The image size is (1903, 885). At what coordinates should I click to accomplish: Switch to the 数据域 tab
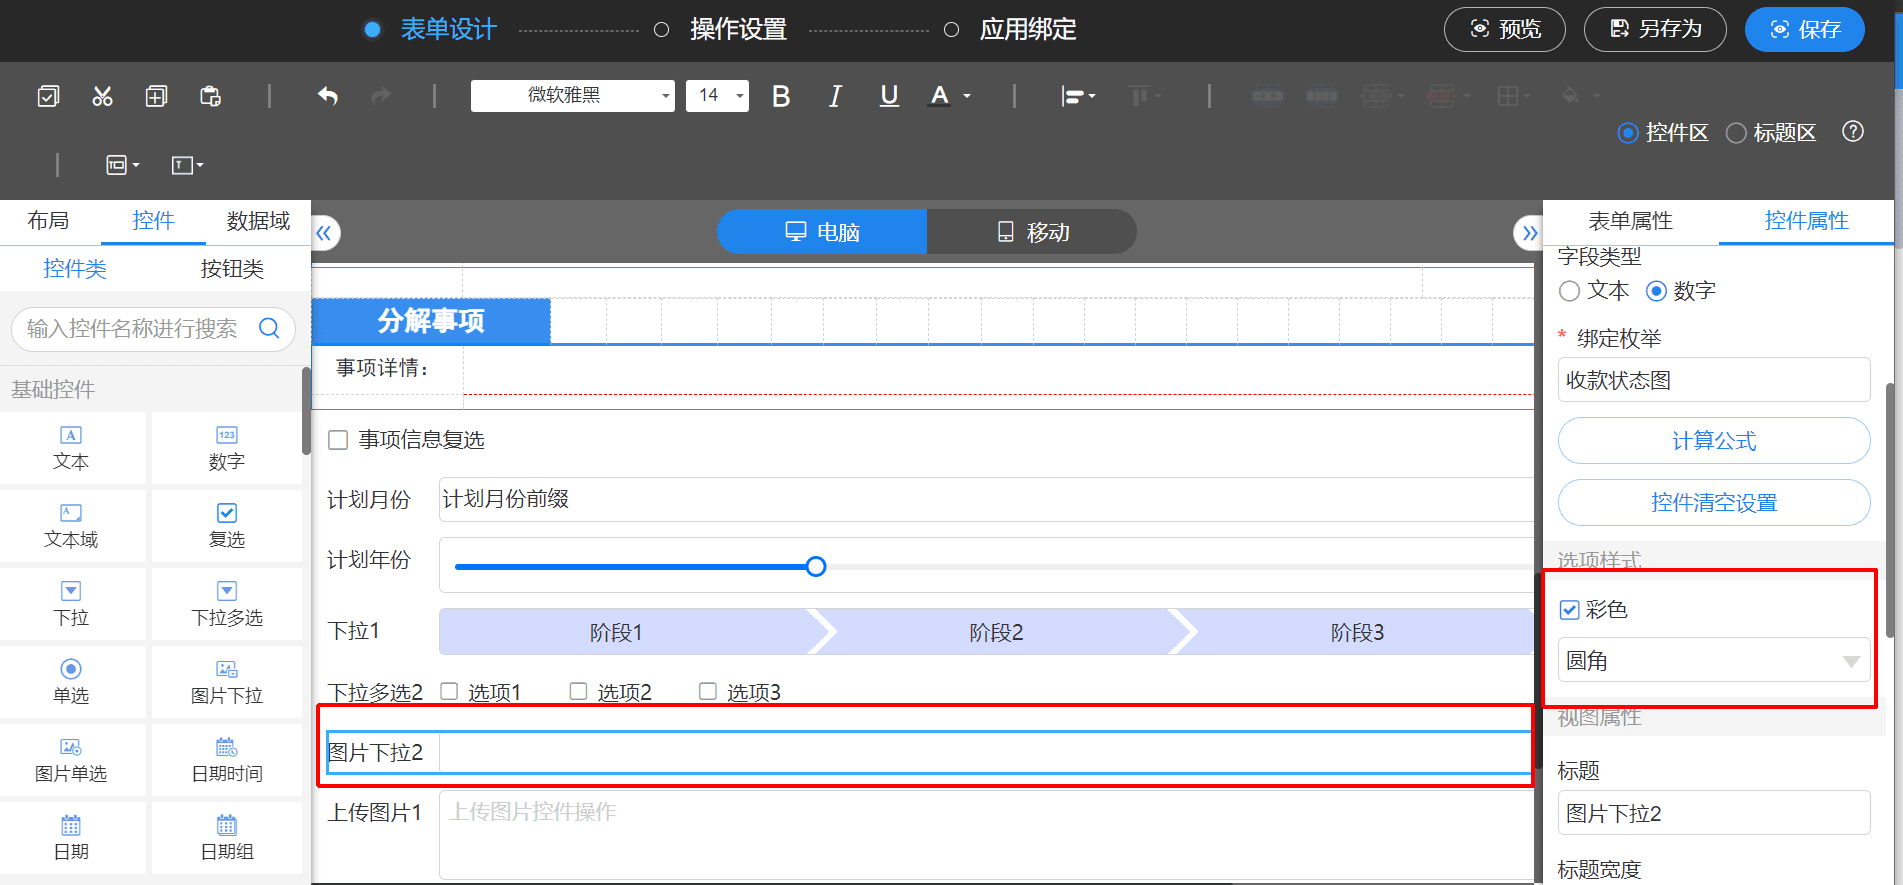tap(258, 221)
